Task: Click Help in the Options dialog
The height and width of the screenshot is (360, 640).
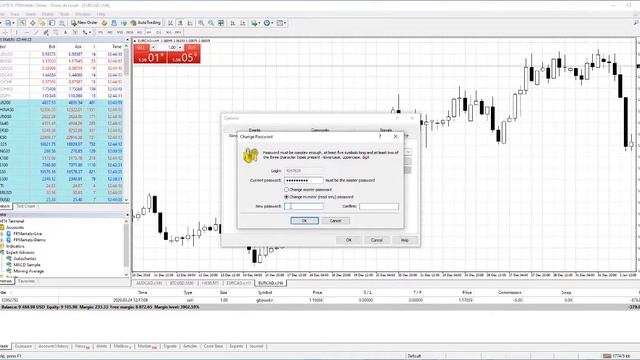Action: [x=404, y=240]
